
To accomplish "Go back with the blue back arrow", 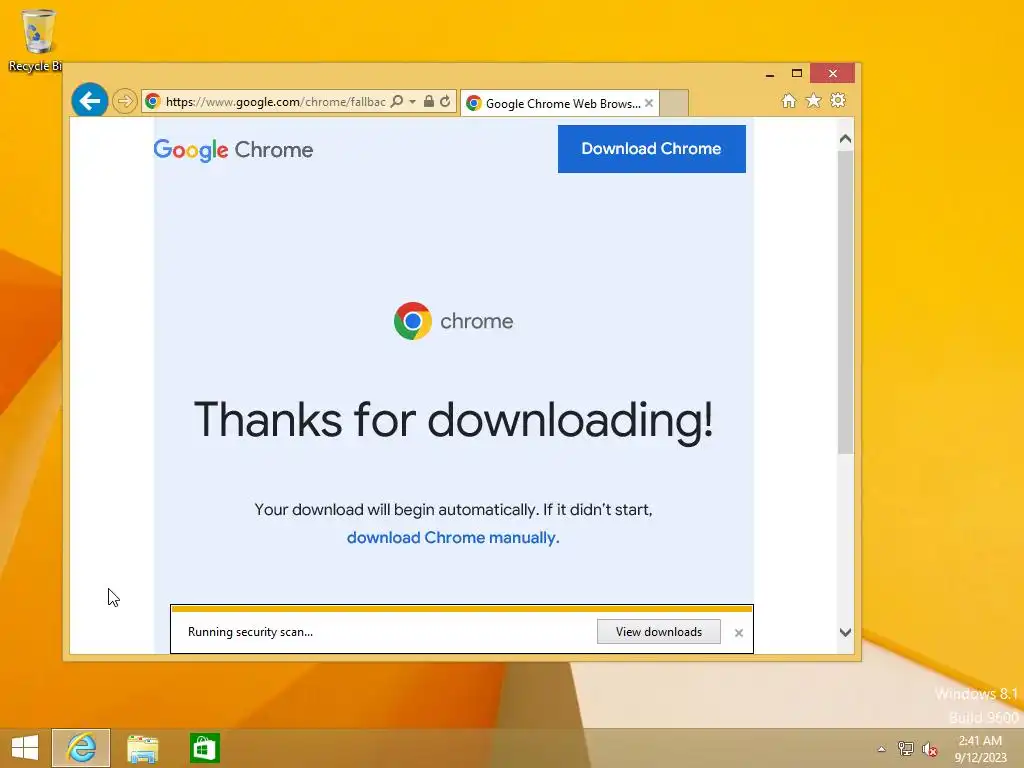I will click(89, 101).
